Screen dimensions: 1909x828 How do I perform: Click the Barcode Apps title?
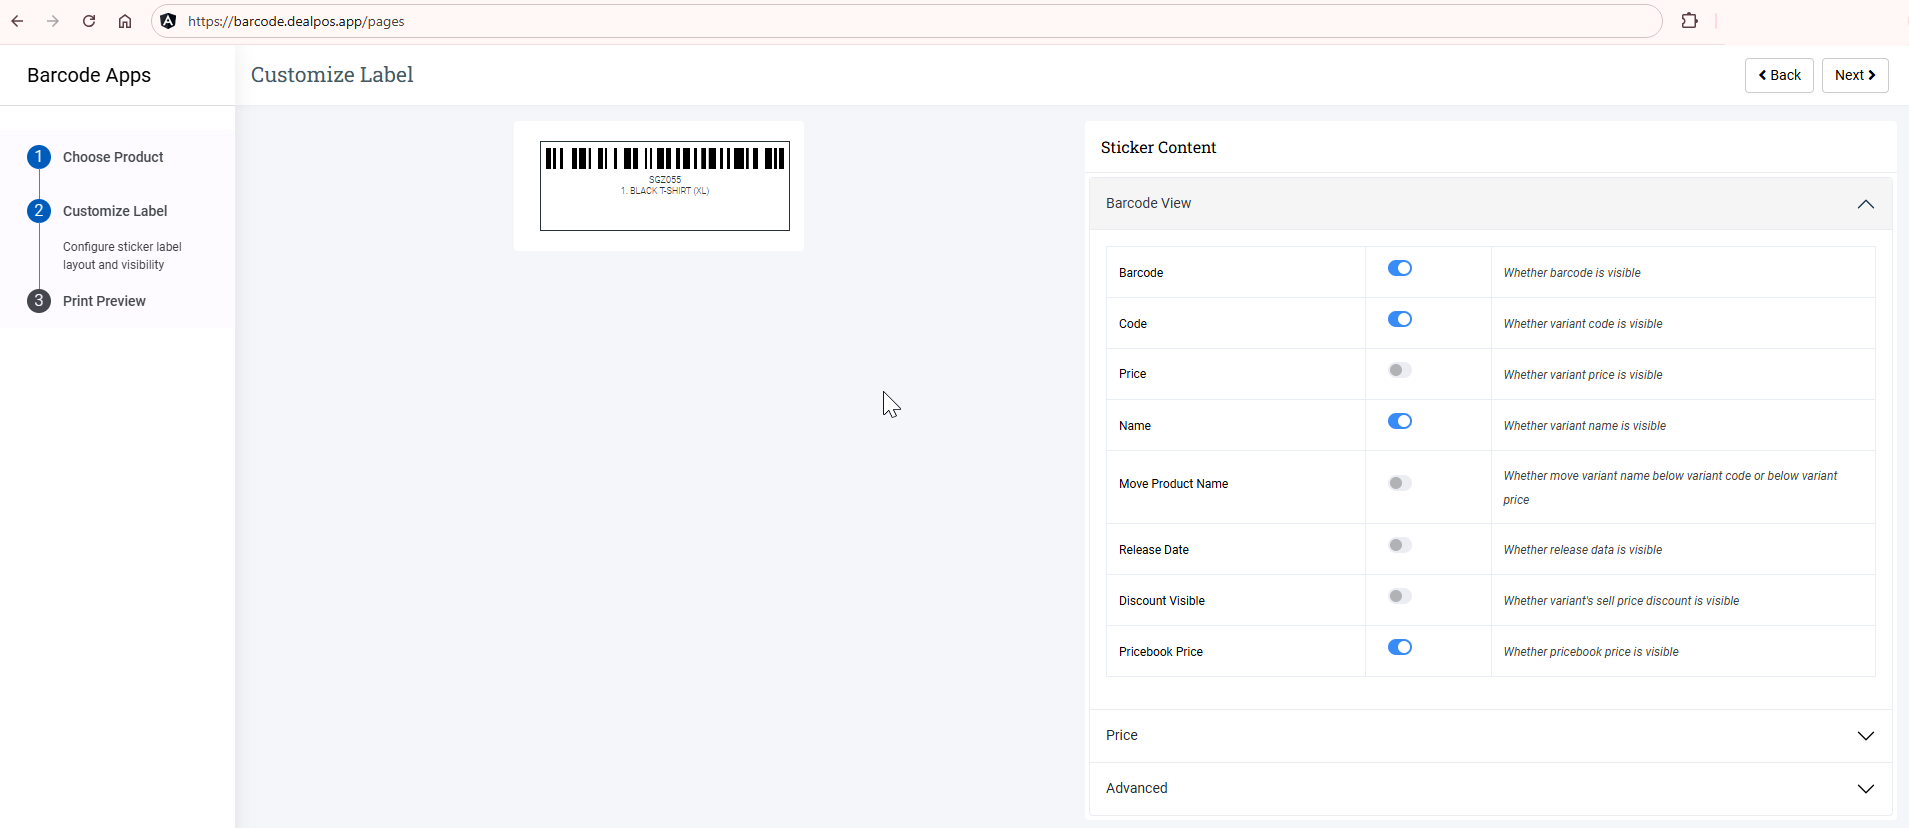pos(89,75)
